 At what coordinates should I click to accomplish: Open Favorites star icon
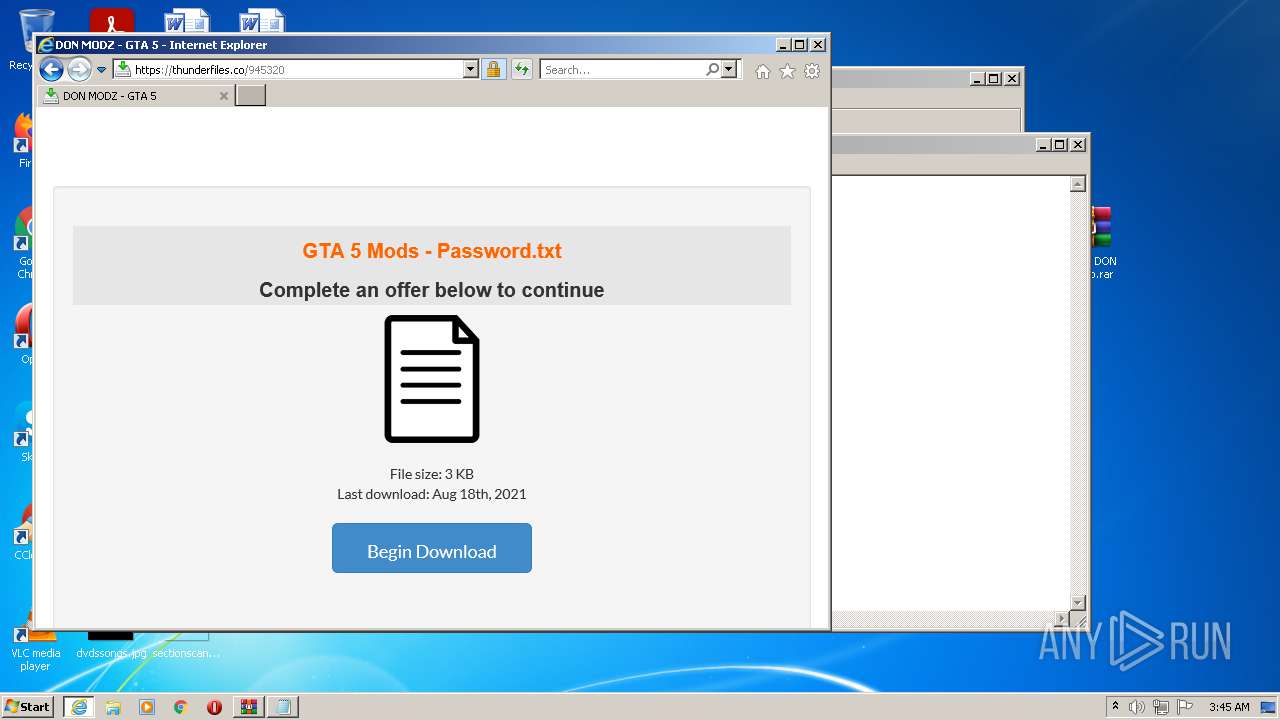coord(787,71)
